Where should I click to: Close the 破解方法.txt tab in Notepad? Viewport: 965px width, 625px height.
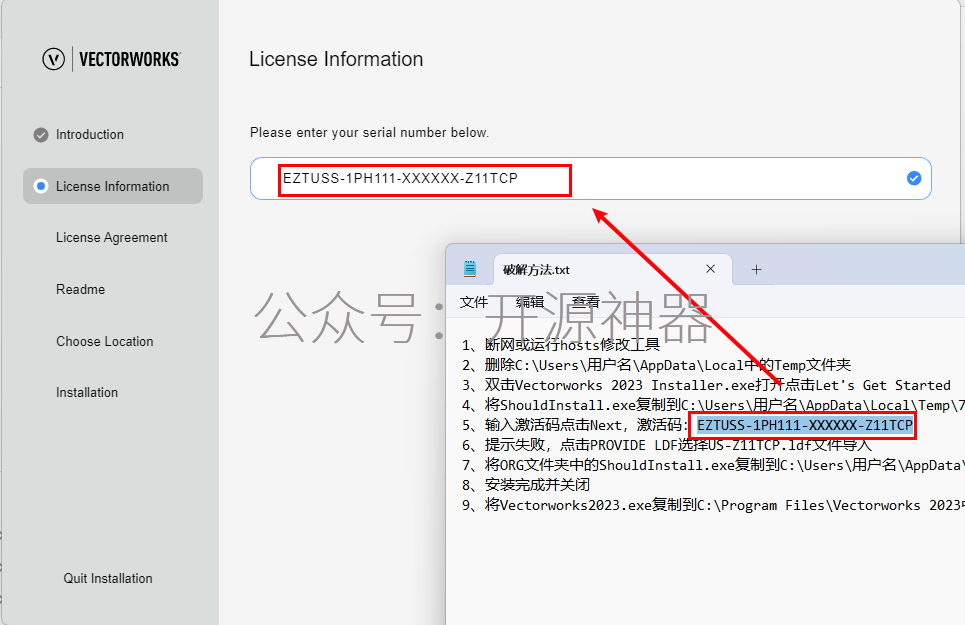point(710,269)
